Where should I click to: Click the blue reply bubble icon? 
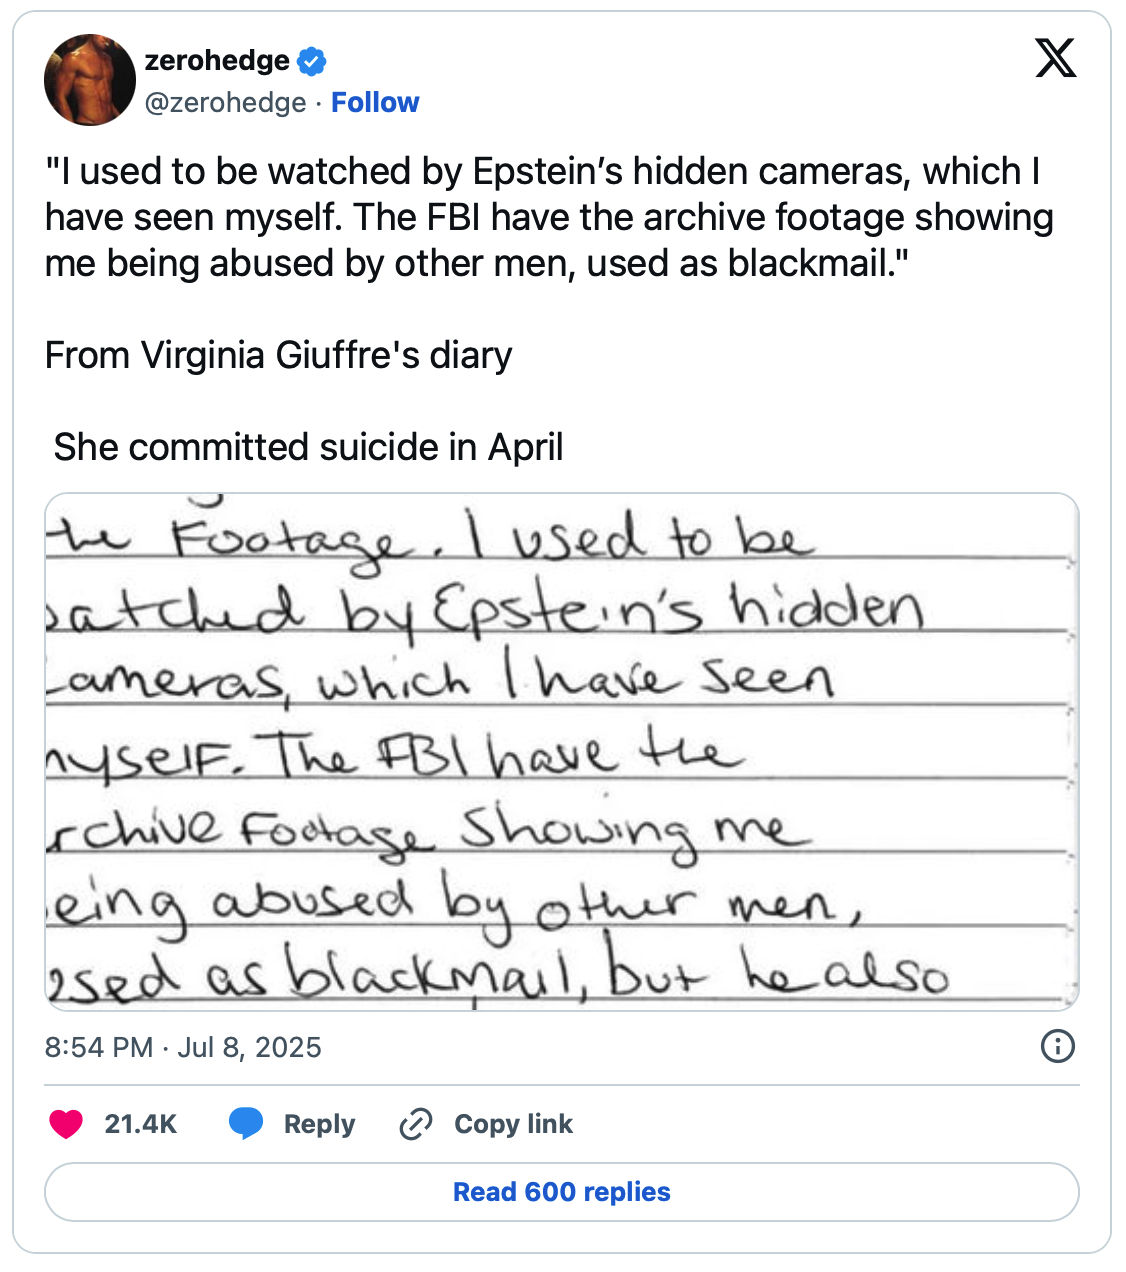click(x=245, y=1124)
